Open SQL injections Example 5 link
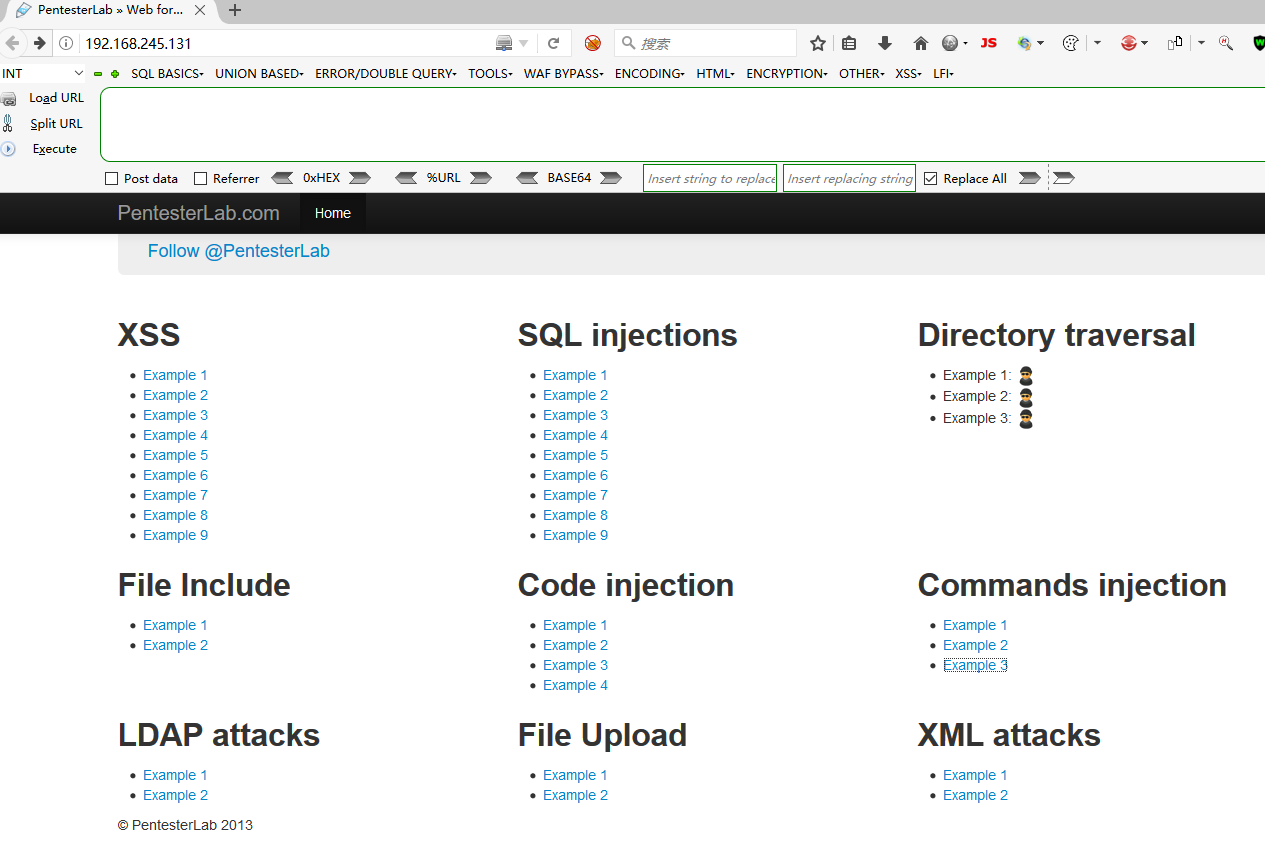Image resolution: width=1265 pixels, height=849 pixels. click(575, 455)
